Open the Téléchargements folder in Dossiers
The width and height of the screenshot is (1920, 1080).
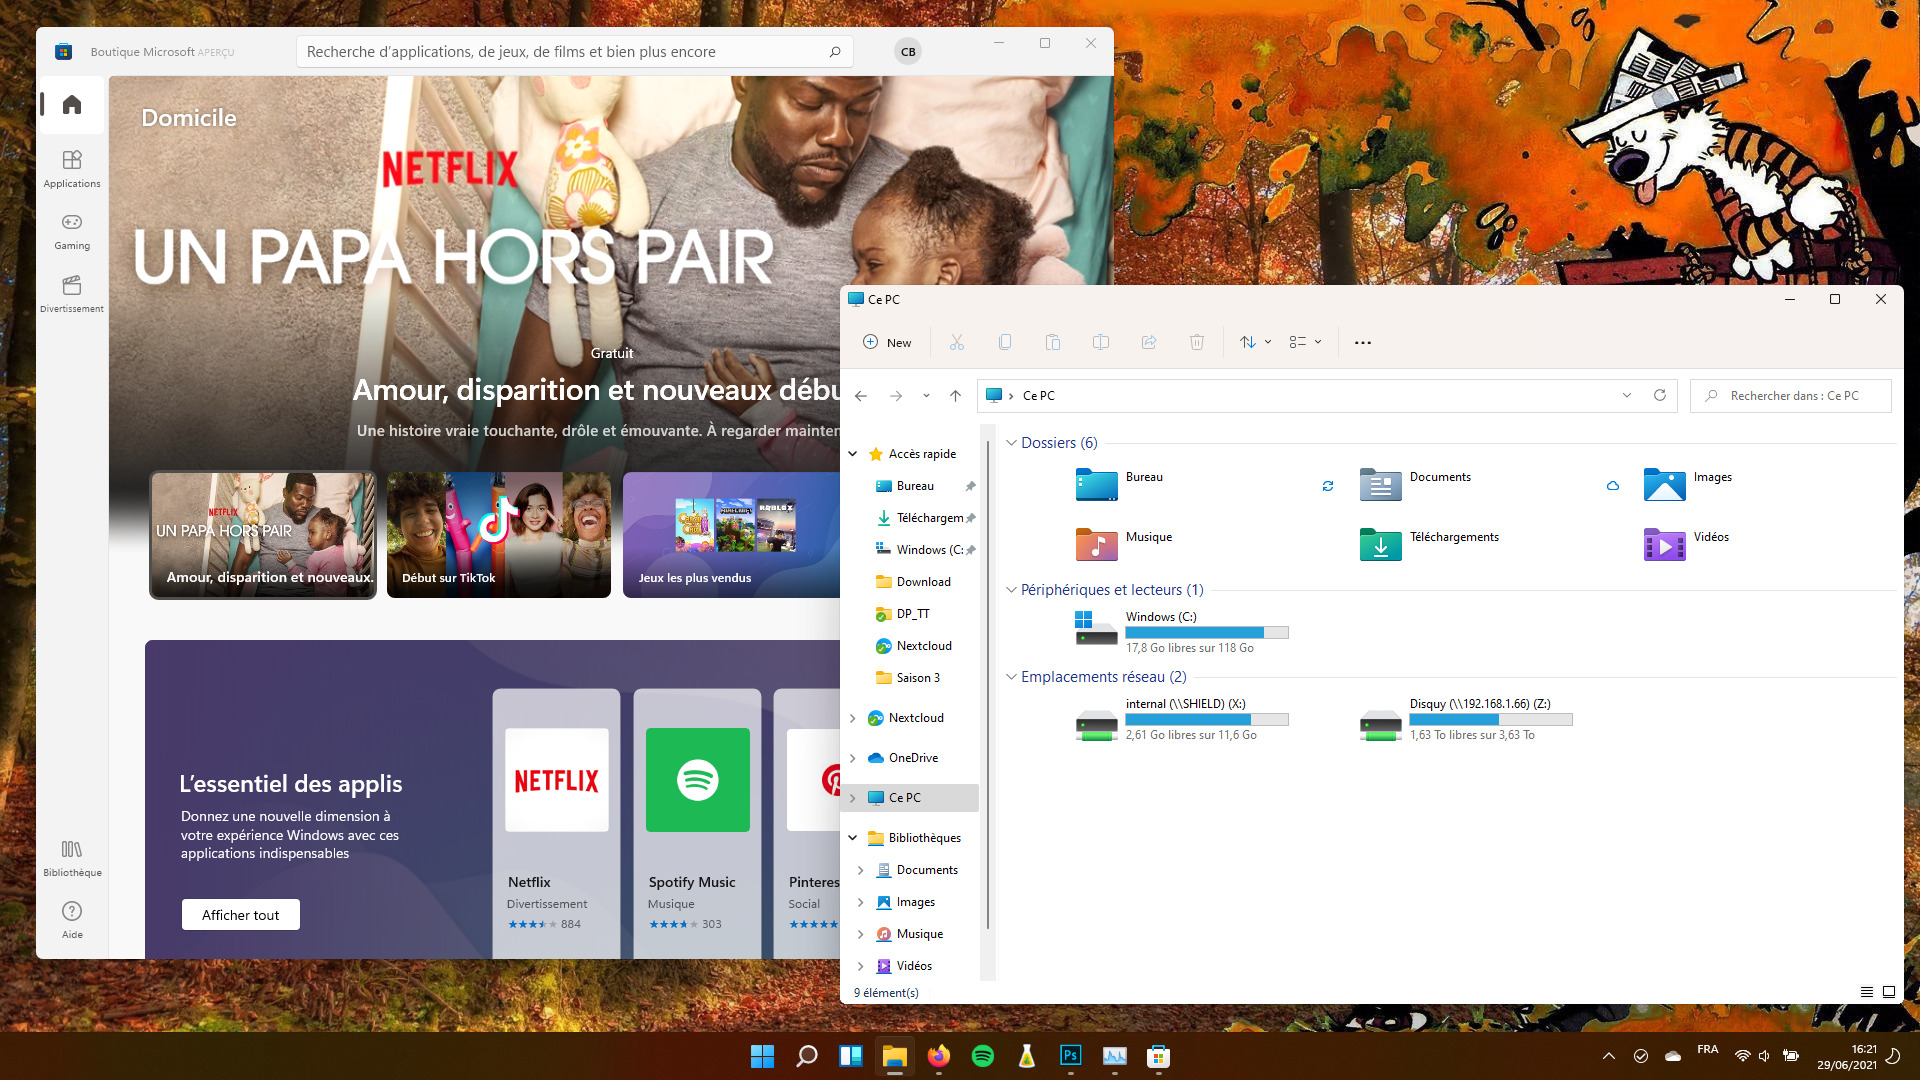1429,544
